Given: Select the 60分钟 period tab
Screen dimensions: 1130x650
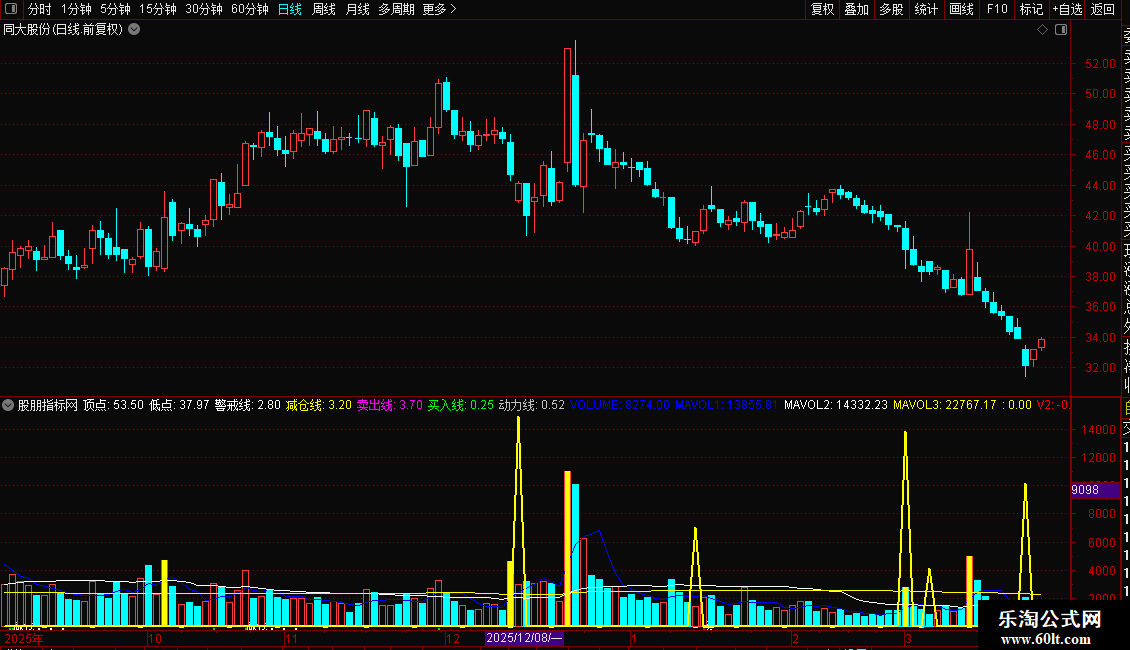Looking at the screenshot, I should pos(250,9).
